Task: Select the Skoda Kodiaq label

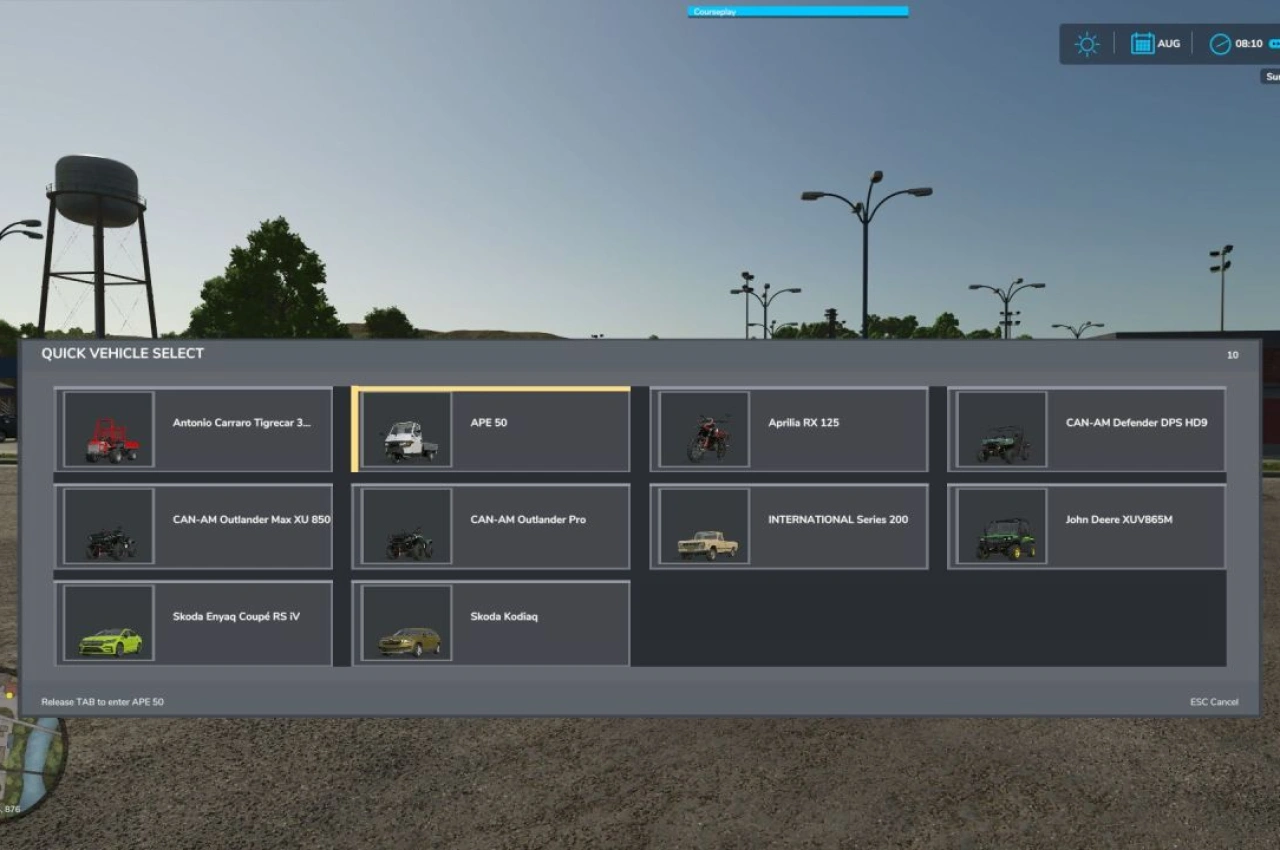Action: pyautogui.click(x=504, y=617)
